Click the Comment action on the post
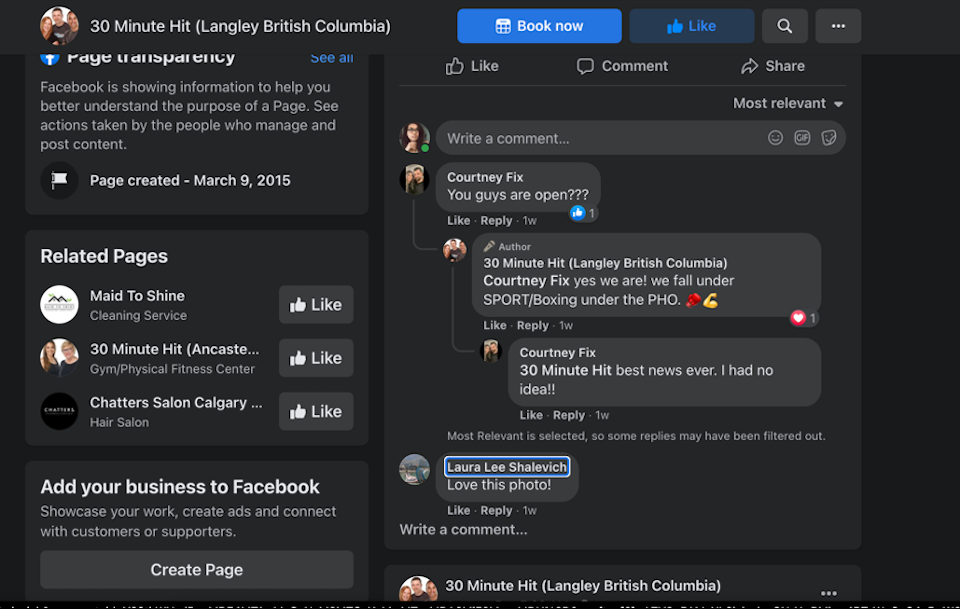 tap(622, 66)
